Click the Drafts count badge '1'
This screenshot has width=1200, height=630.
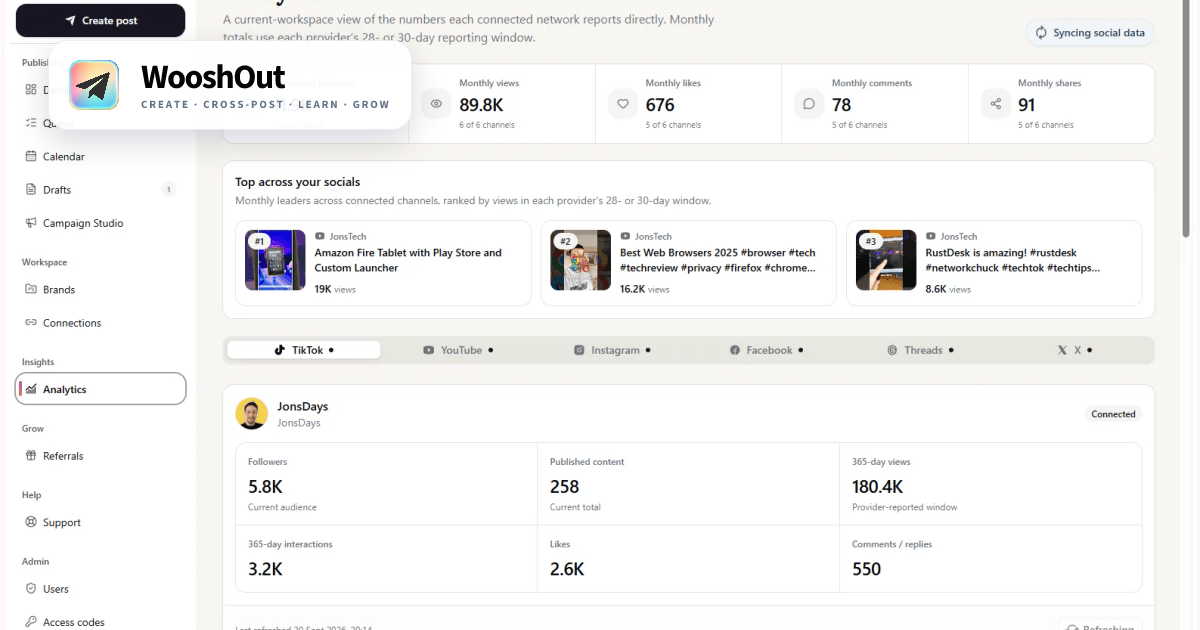(x=168, y=190)
